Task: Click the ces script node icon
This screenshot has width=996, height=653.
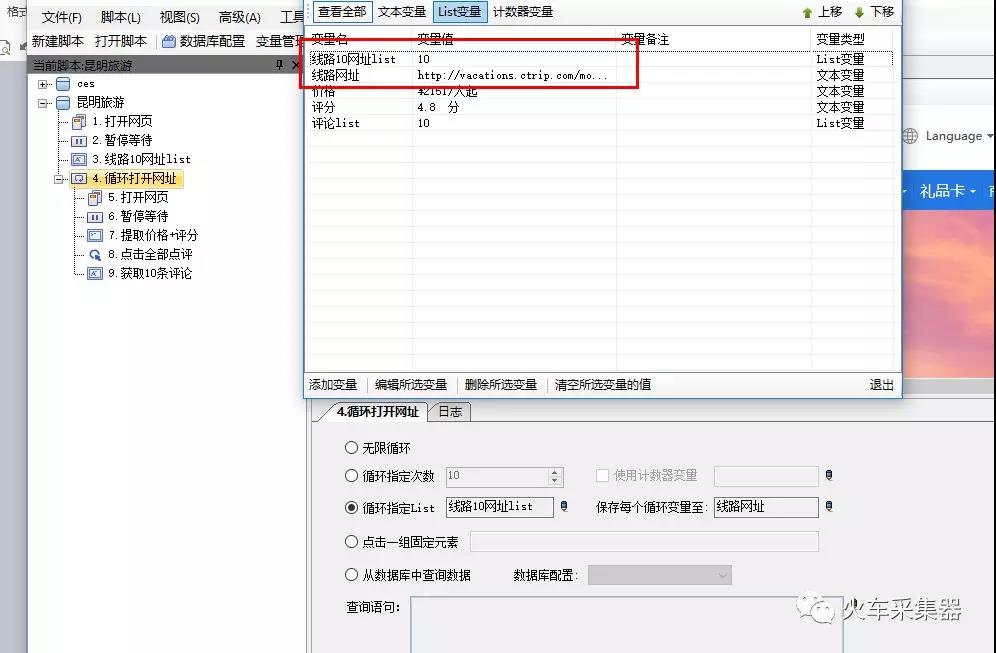Action: point(63,84)
